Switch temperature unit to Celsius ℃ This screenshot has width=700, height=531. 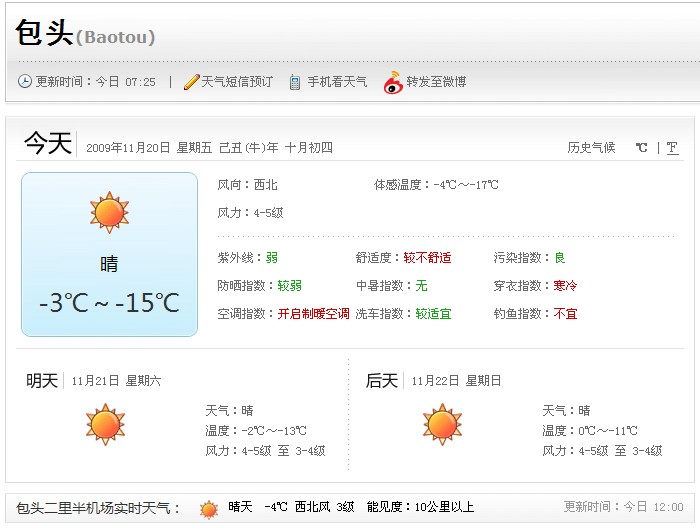point(642,148)
